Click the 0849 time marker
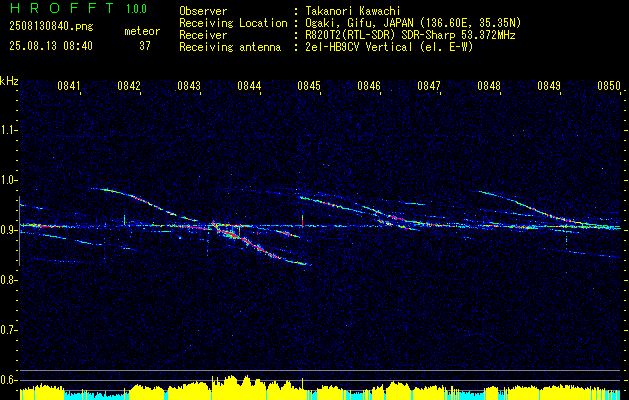629x400 pixels. [549, 86]
